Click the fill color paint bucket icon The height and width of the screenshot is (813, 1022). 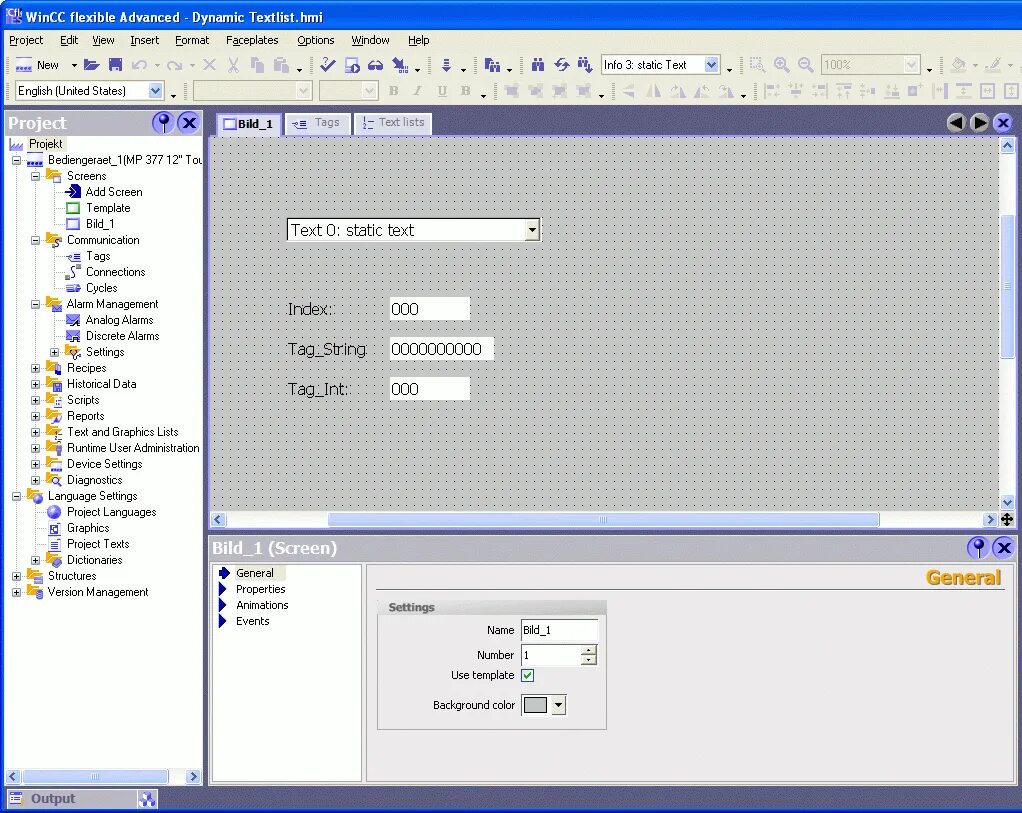click(x=958, y=65)
